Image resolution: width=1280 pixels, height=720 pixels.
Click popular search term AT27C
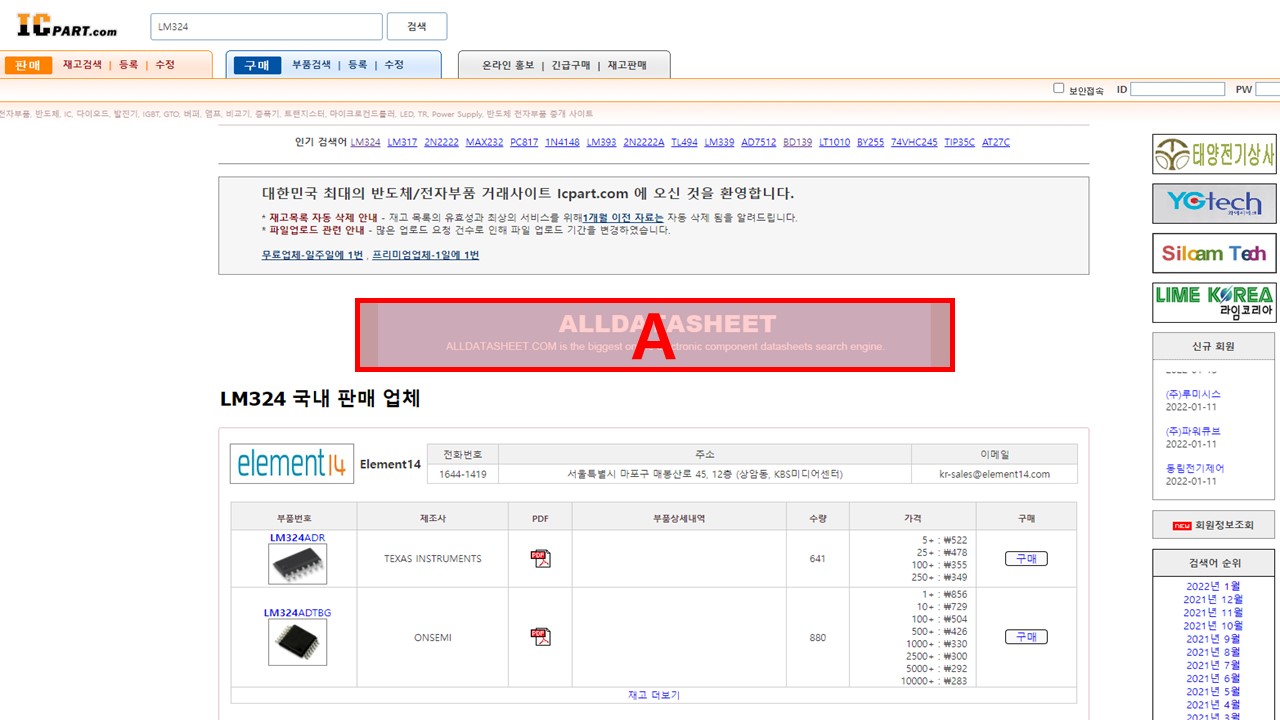click(996, 142)
